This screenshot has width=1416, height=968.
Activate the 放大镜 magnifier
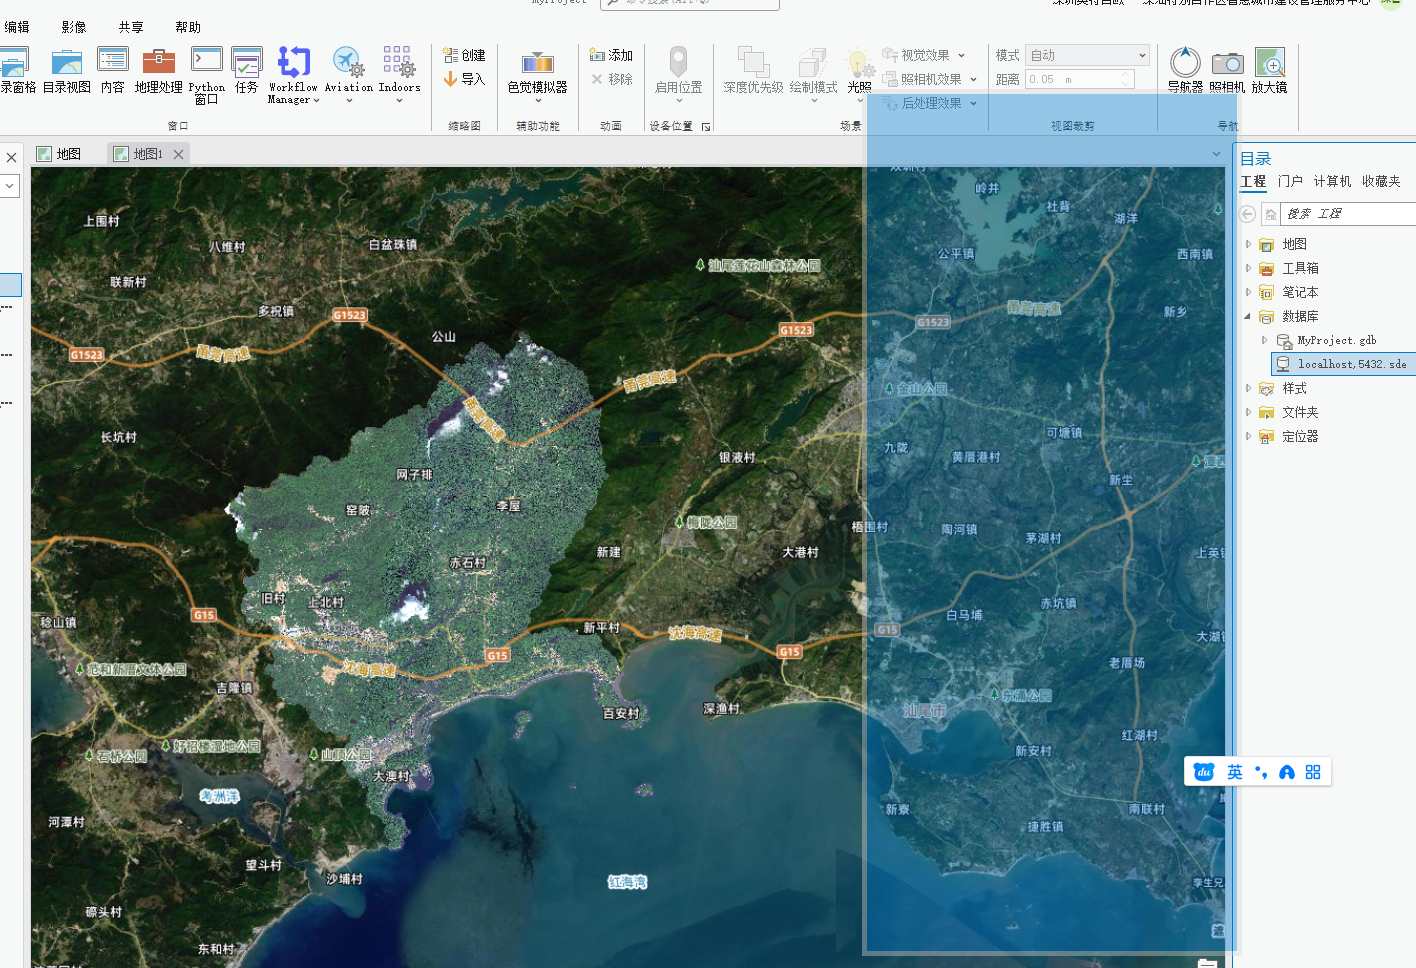(x=1269, y=71)
